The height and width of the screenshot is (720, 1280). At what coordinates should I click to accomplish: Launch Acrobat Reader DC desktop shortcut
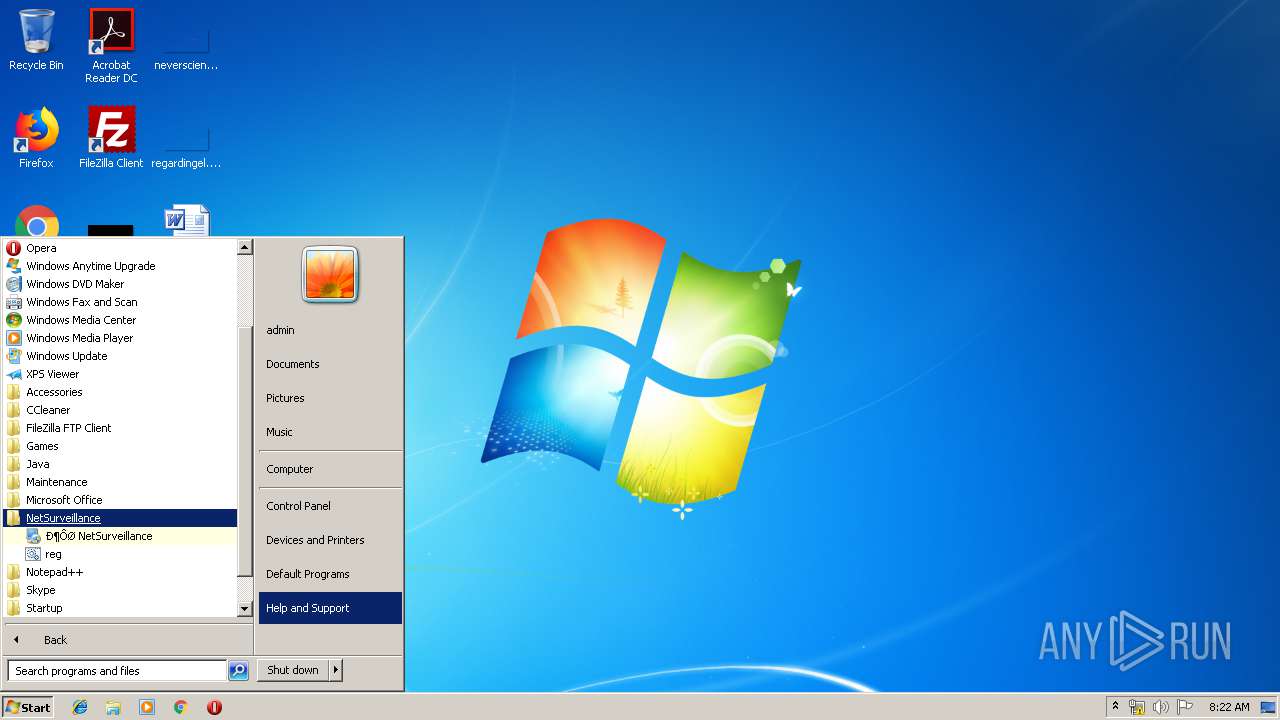(x=111, y=46)
